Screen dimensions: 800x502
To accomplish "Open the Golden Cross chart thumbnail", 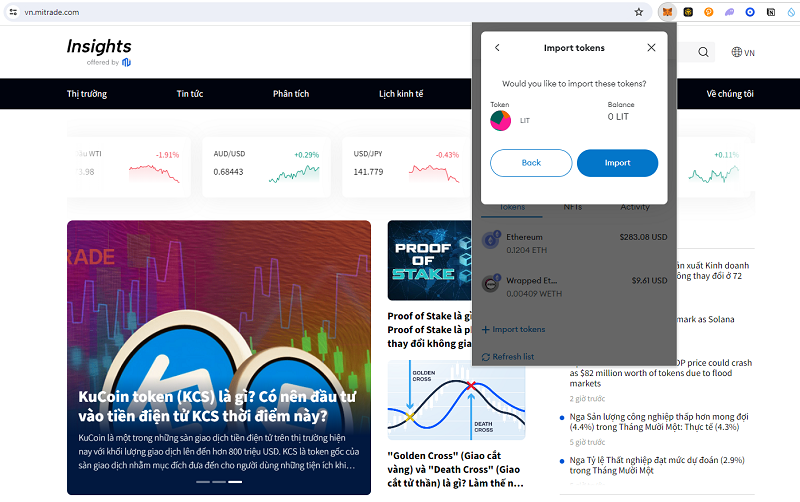I will pos(456,400).
